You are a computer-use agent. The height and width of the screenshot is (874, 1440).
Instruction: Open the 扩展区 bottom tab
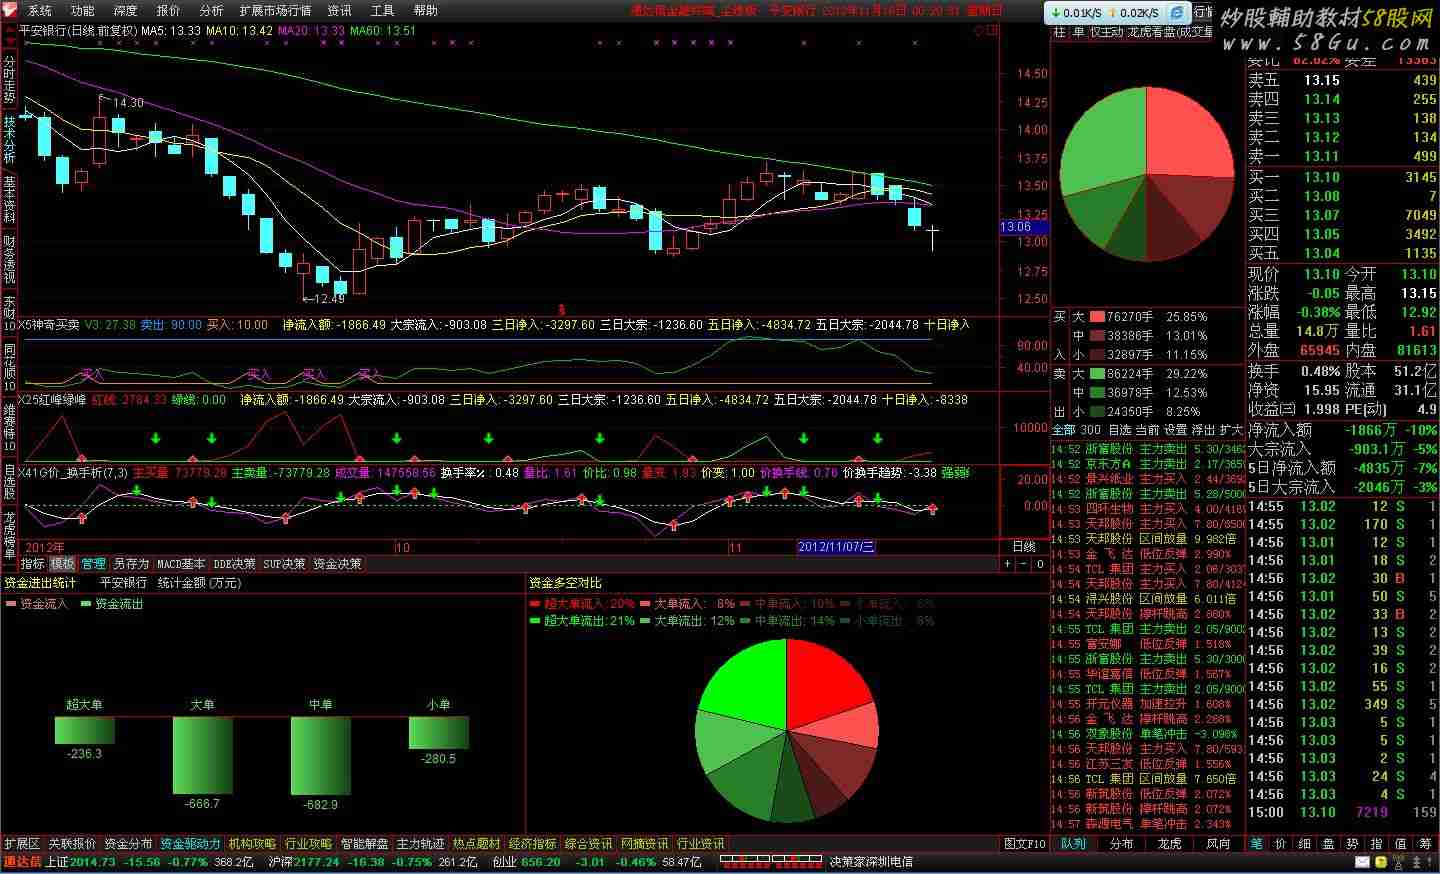(22, 844)
